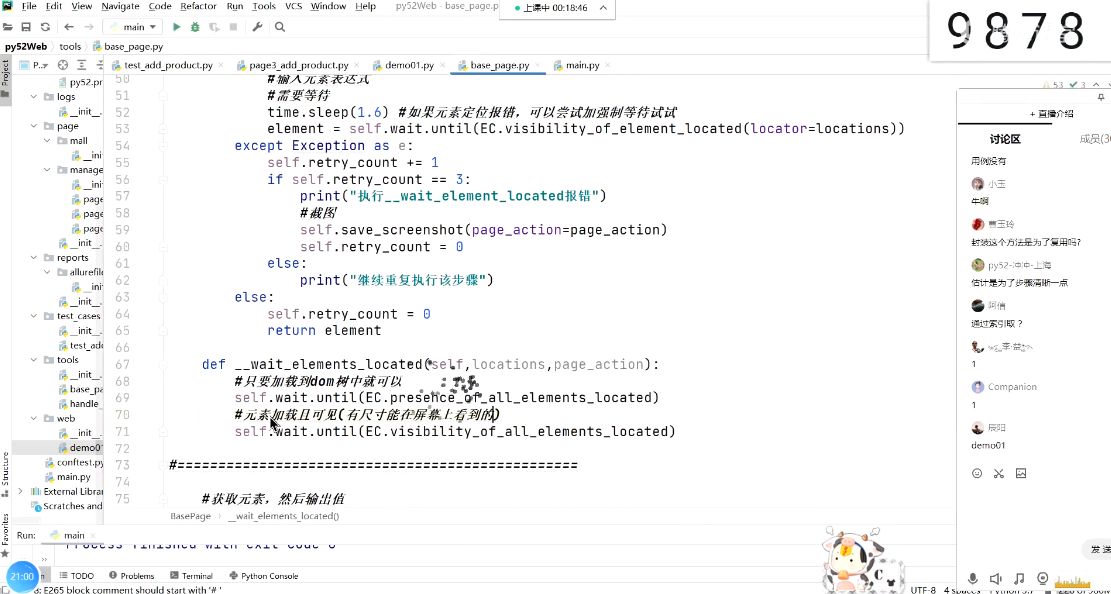The height and width of the screenshot is (594, 1111).
Task: Run 'main' with the green play icon
Action: 177,27
